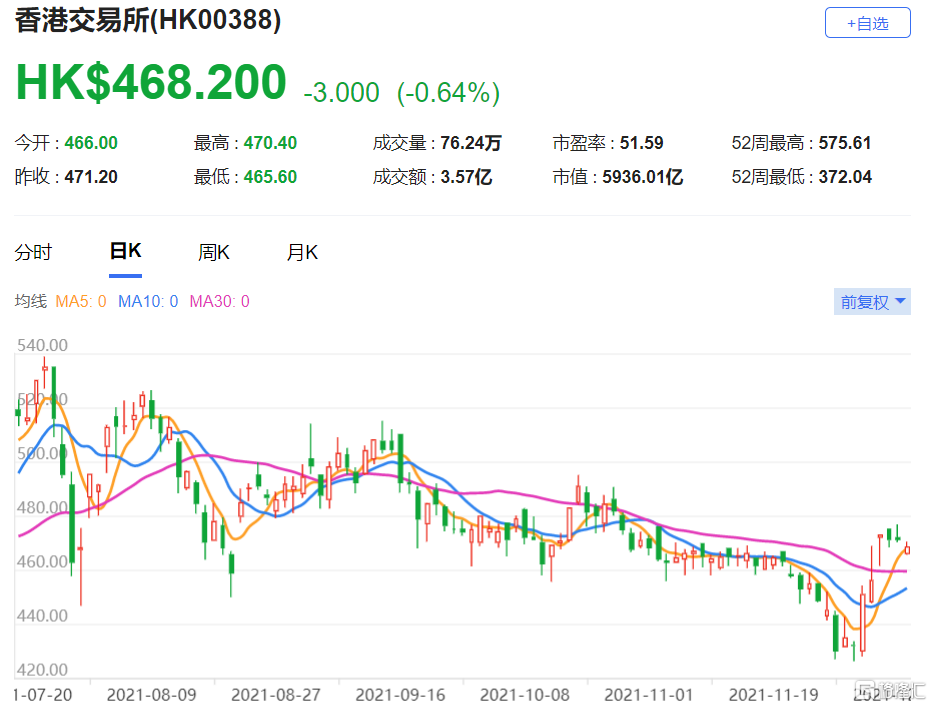Click the 52-week high value 575.61
The width and height of the screenshot is (932, 708).
tap(845, 143)
